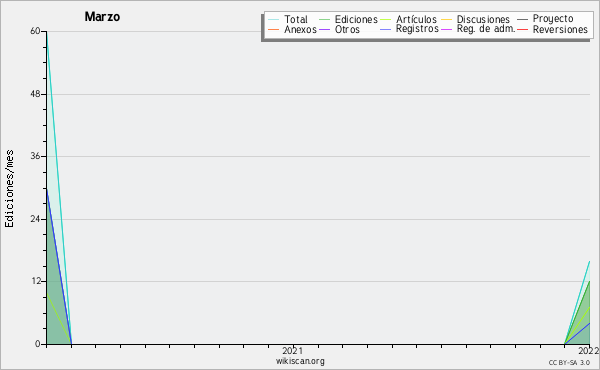Screen dimensions: 600x370
Task: Click the Proyecto legend label
Action: pos(553,19)
